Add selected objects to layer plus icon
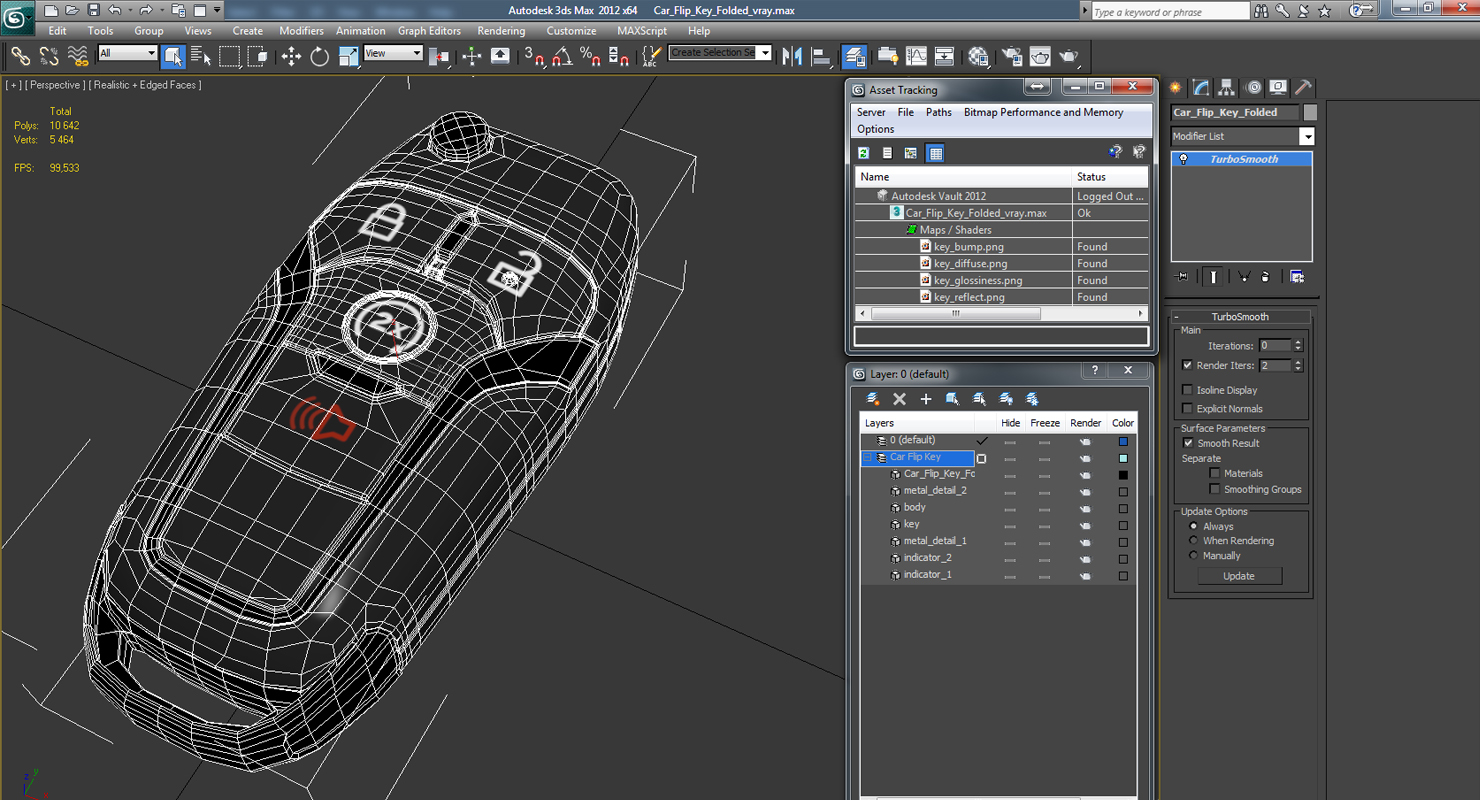Screen dimensions: 1480x800 [926, 399]
